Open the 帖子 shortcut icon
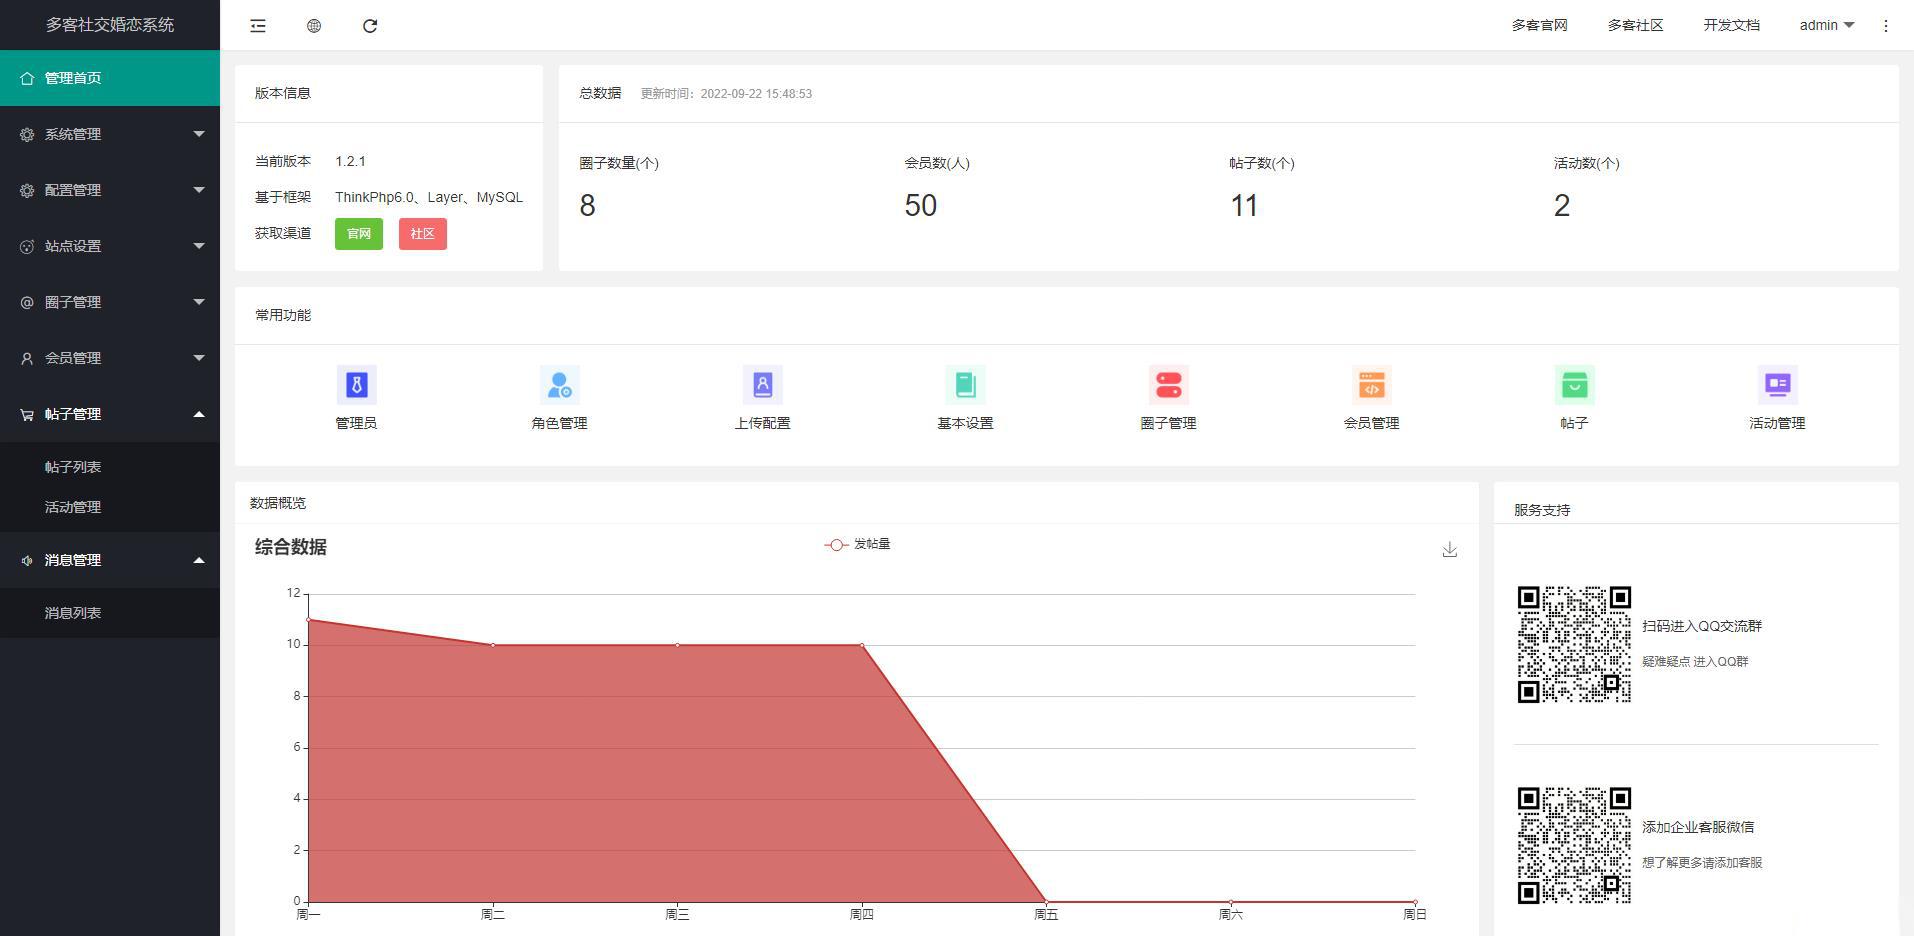 pyautogui.click(x=1574, y=385)
